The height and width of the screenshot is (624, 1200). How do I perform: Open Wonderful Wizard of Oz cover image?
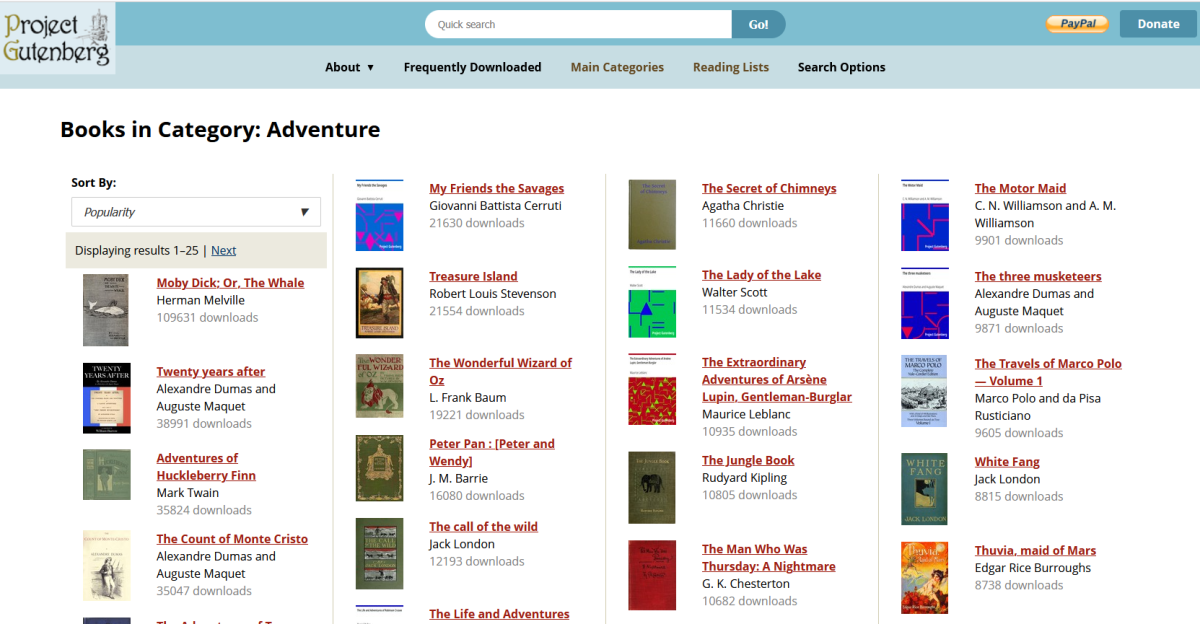click(x=380, y=386)
